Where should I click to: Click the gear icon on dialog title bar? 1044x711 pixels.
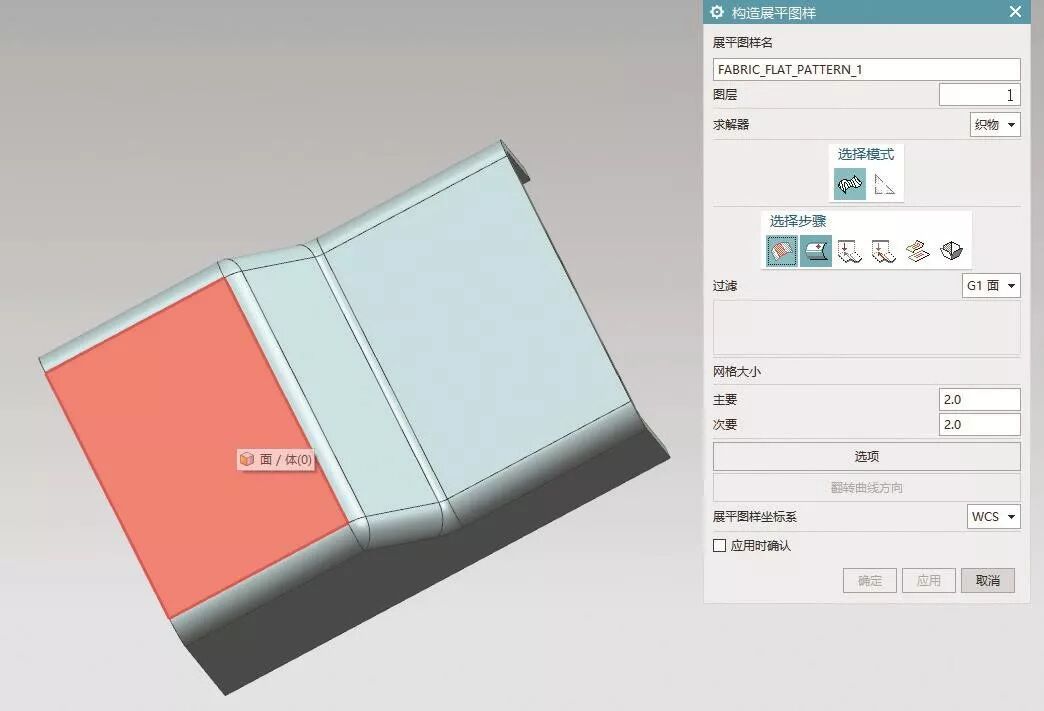716,12
